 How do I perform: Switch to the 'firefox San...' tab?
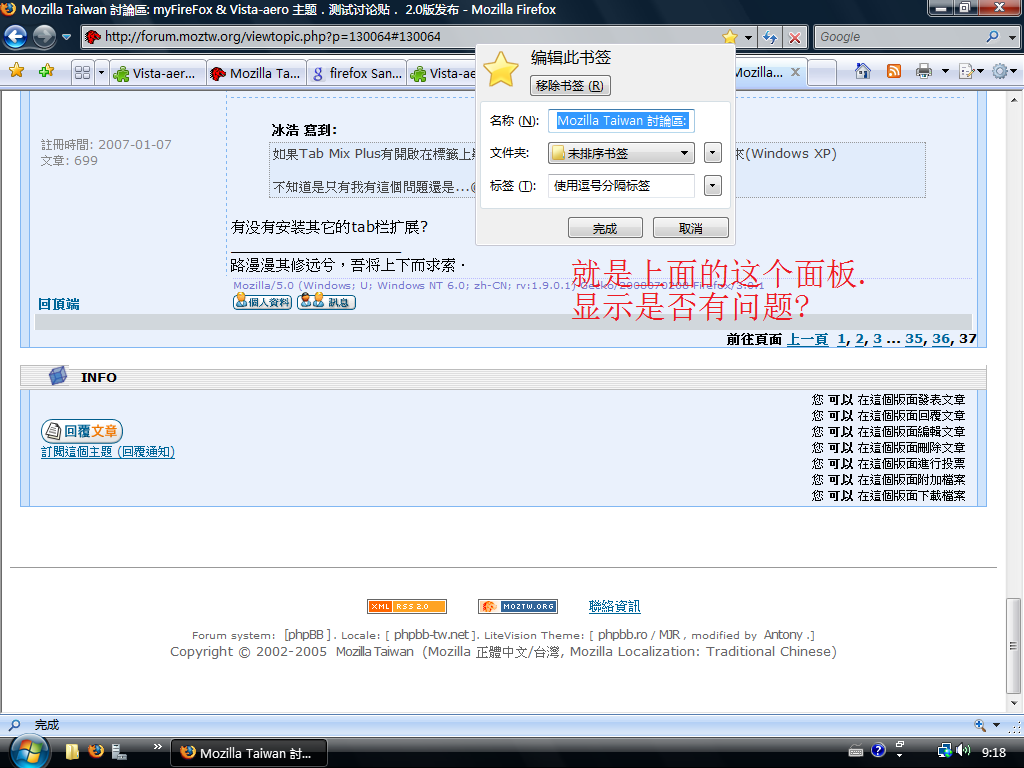click(355, 73)
